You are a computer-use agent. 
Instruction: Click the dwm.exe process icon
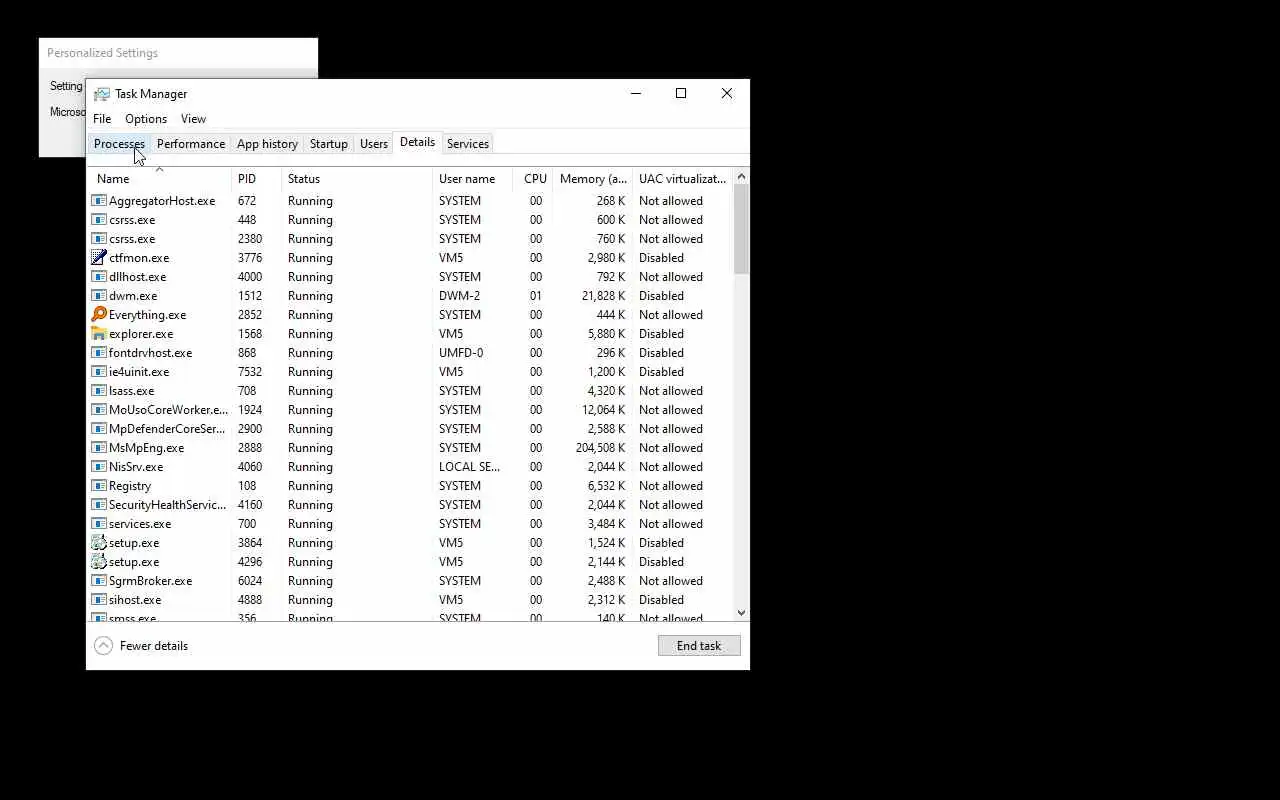99,296
